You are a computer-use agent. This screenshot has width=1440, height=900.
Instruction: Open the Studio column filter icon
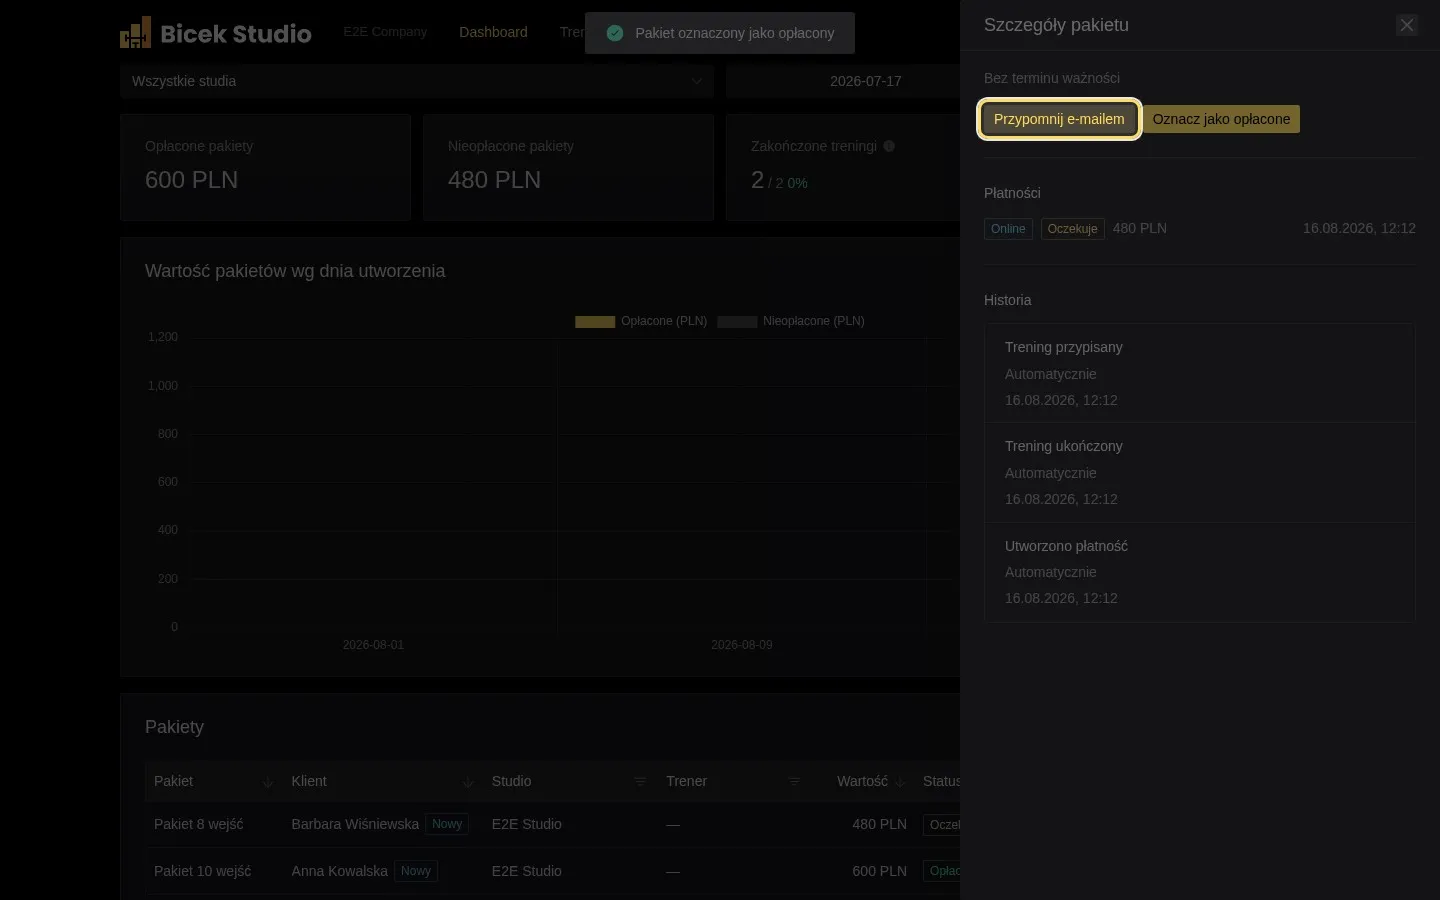pos(640,782)
